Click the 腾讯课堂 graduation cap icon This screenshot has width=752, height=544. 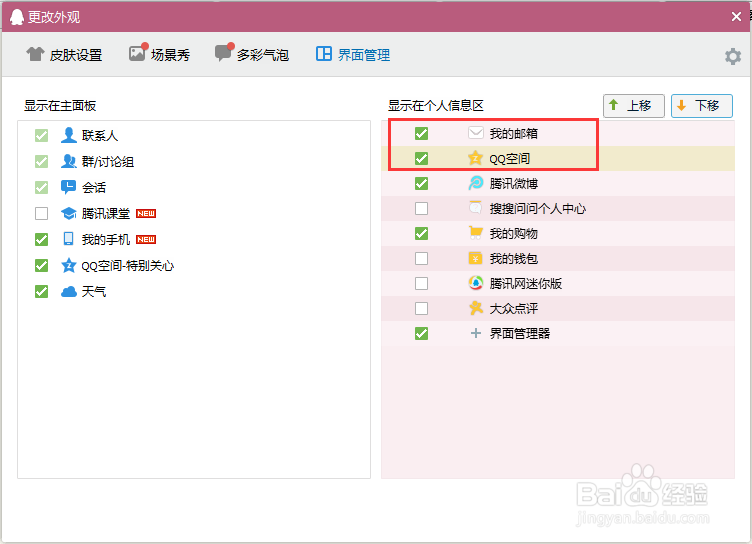tap(69, 213)
